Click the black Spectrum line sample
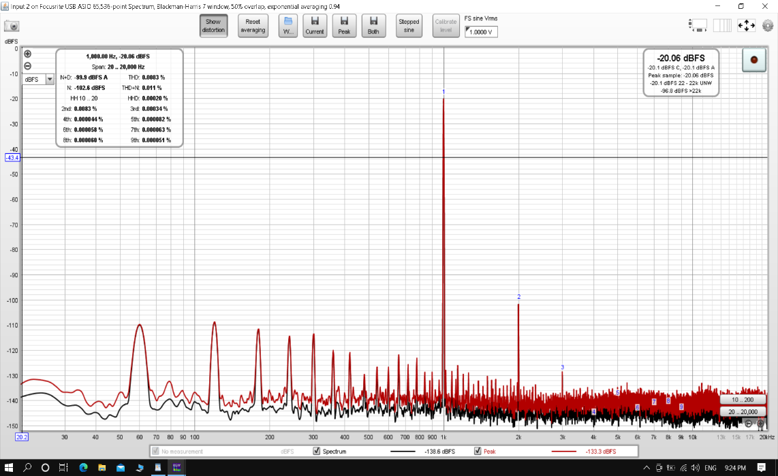 (x=402, y=451)
